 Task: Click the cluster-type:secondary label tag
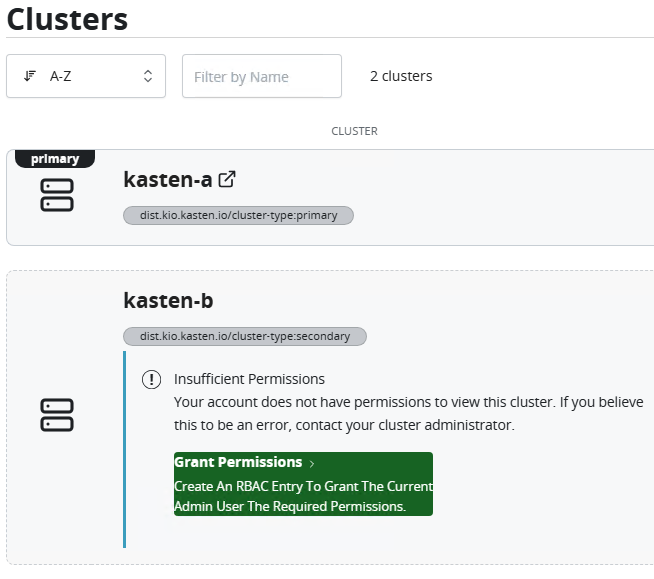coord(245,336)
